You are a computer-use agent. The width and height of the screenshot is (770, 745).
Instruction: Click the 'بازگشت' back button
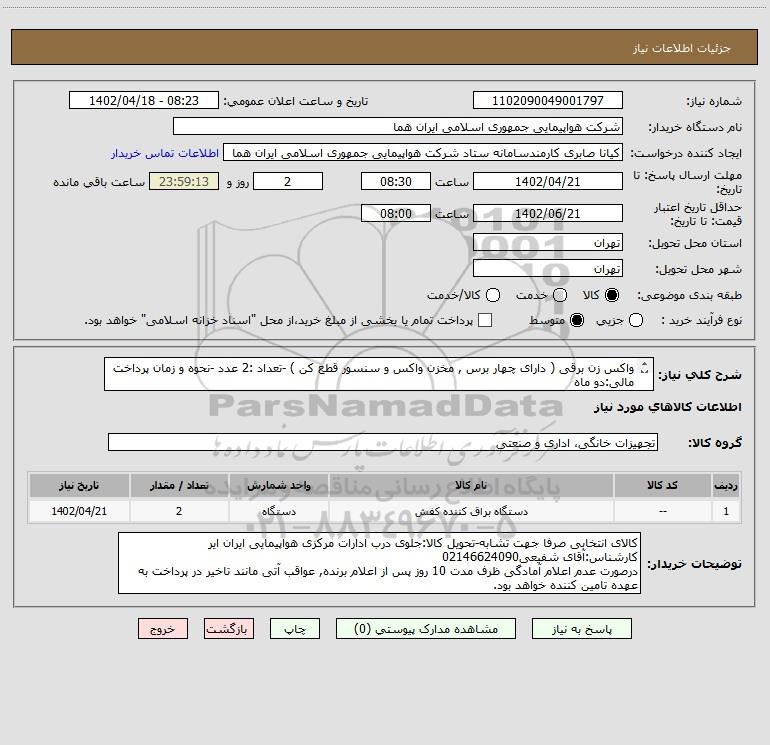229,629
